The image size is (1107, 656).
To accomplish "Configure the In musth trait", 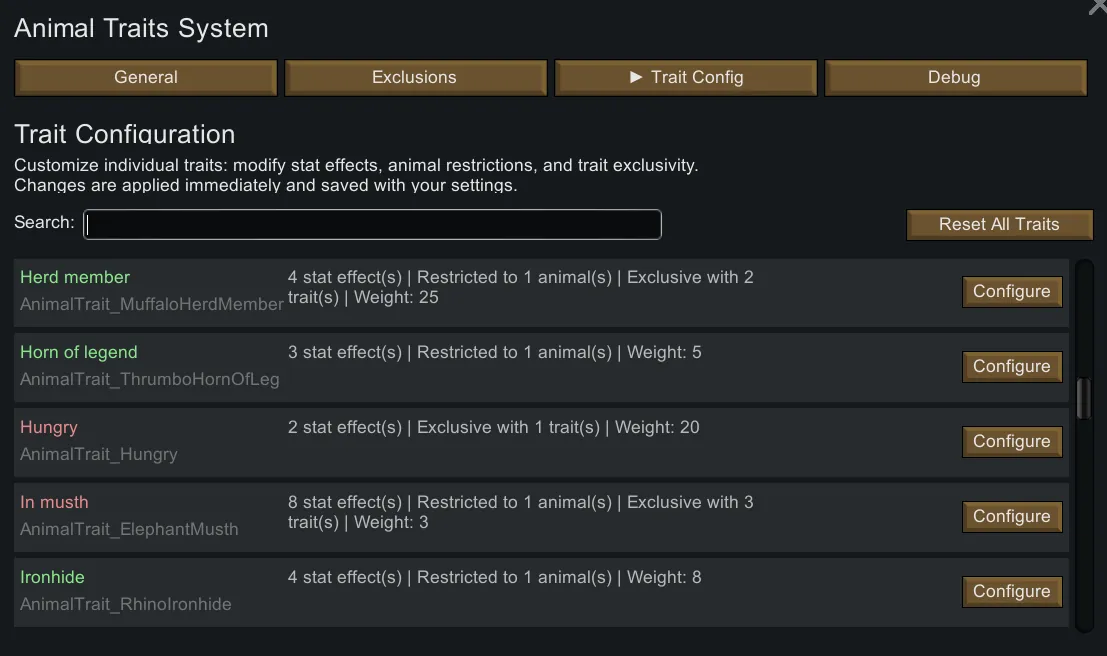I will 1012,517.
